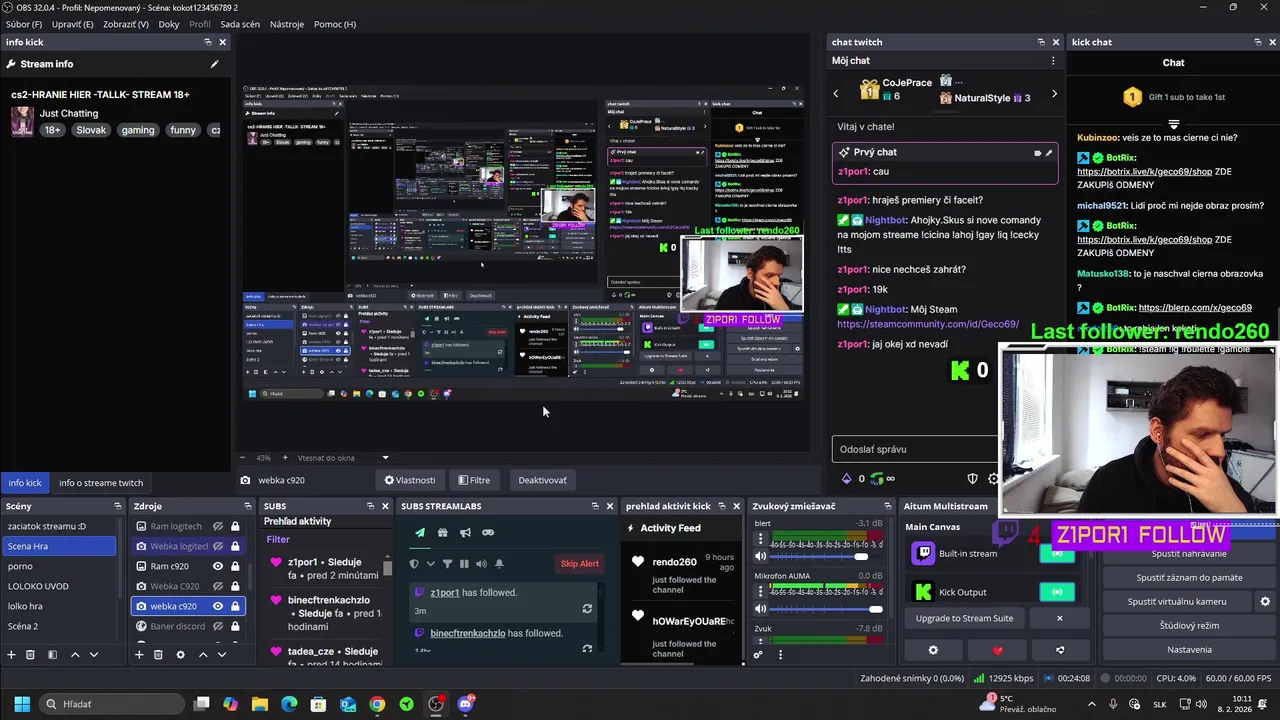The width and height of the screenshot is (1280, 720).
Task: Unlock the Ram logitech source
Action: [235, 526]
